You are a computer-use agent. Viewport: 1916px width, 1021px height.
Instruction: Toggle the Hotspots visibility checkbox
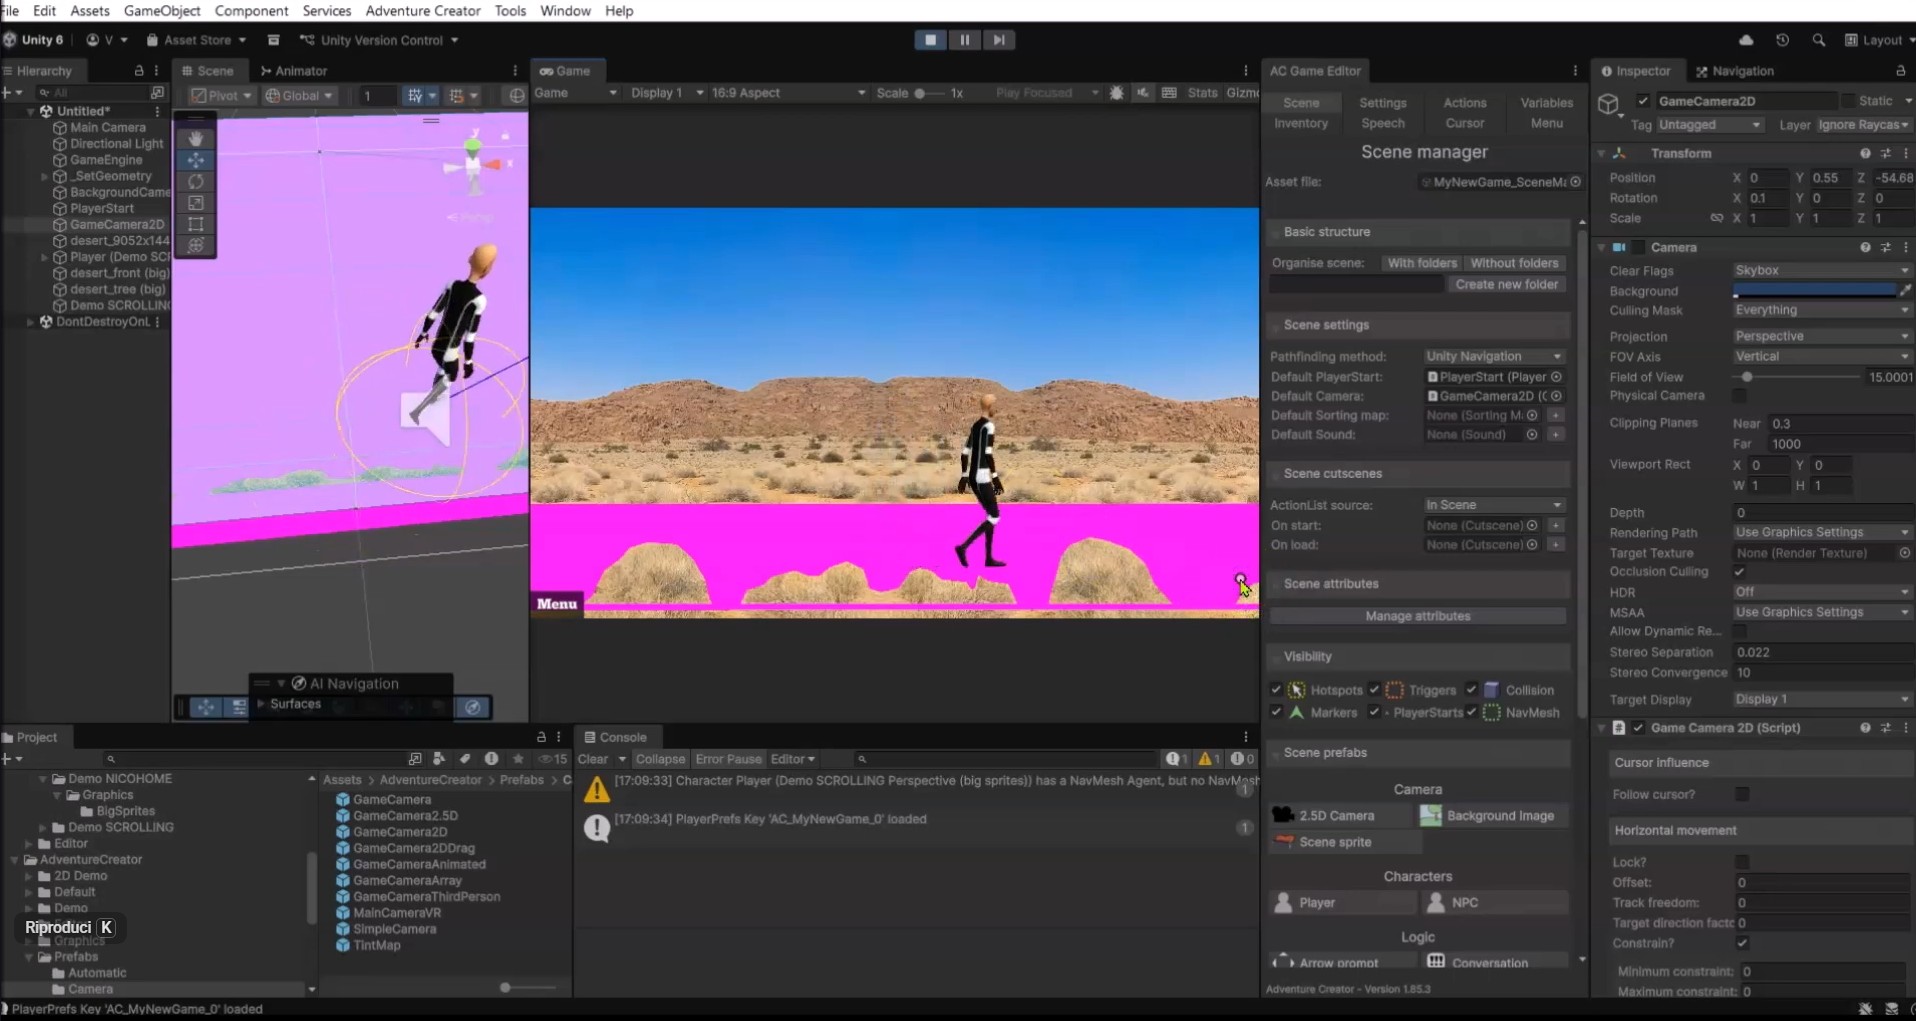pyautogui.click(x=1276, y=690)
